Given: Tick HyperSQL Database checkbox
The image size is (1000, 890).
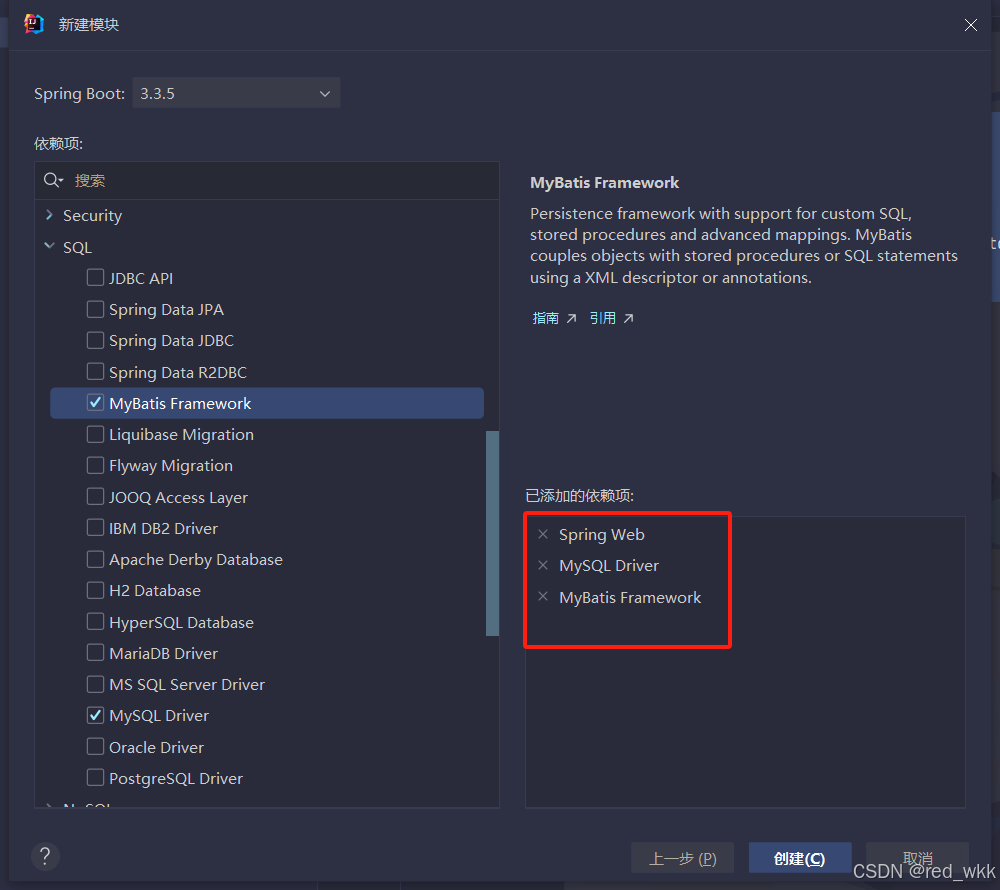Looking at the screenshot, I should tap(95, 622).
